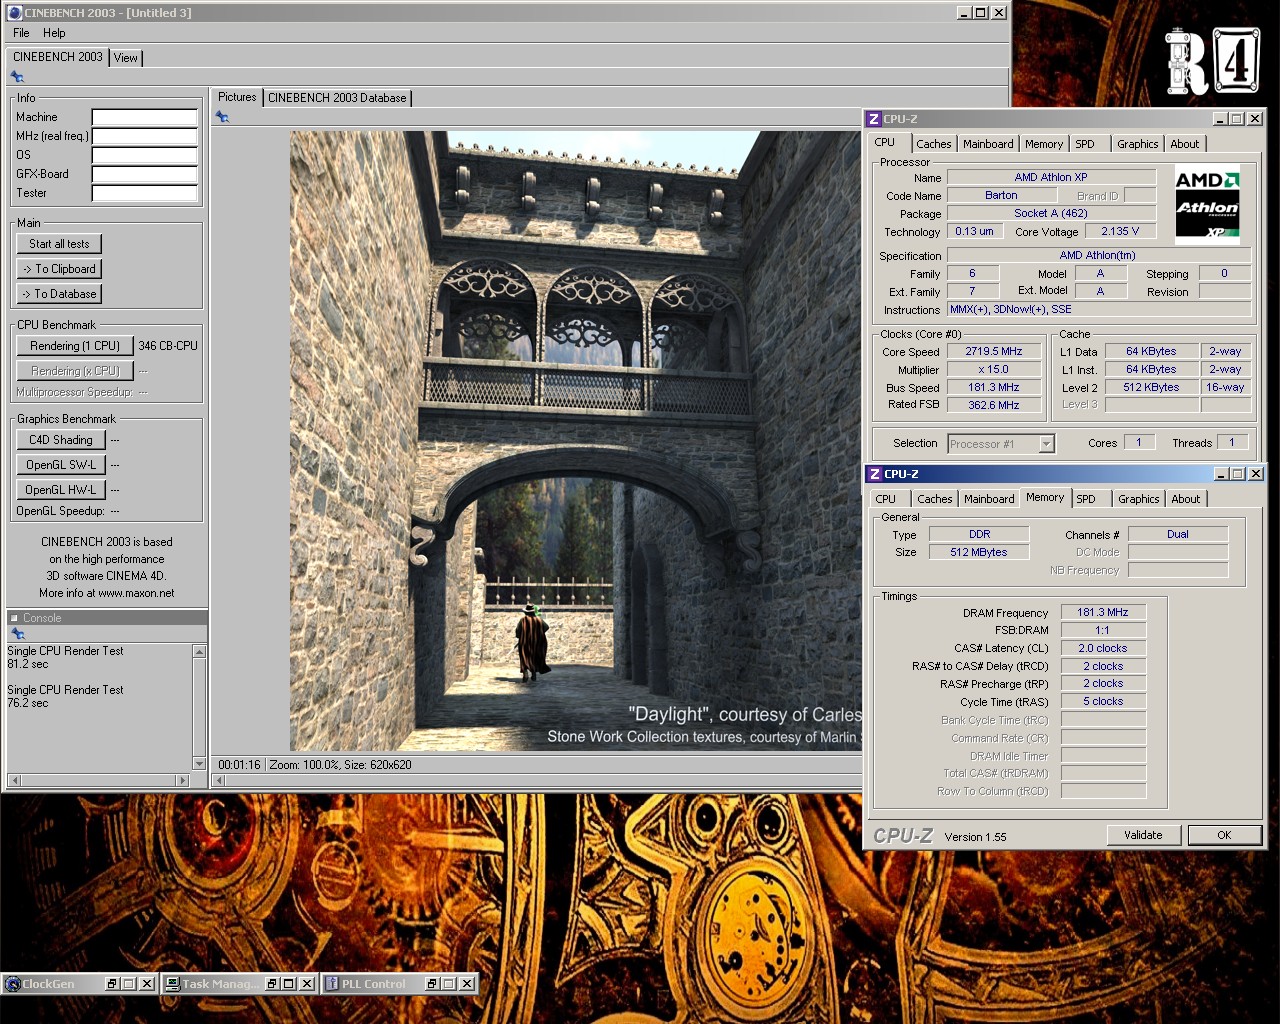Click the picture viewer horizontal scroll left arrow

tap(219, 781)
